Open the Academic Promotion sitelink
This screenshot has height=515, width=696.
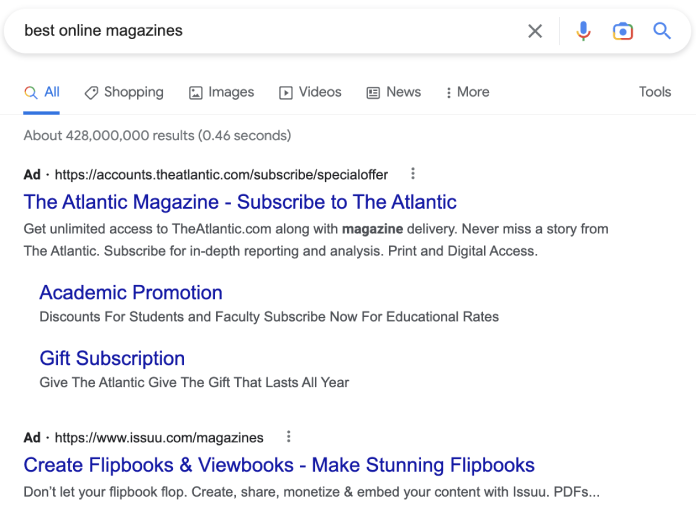point(131,293)
